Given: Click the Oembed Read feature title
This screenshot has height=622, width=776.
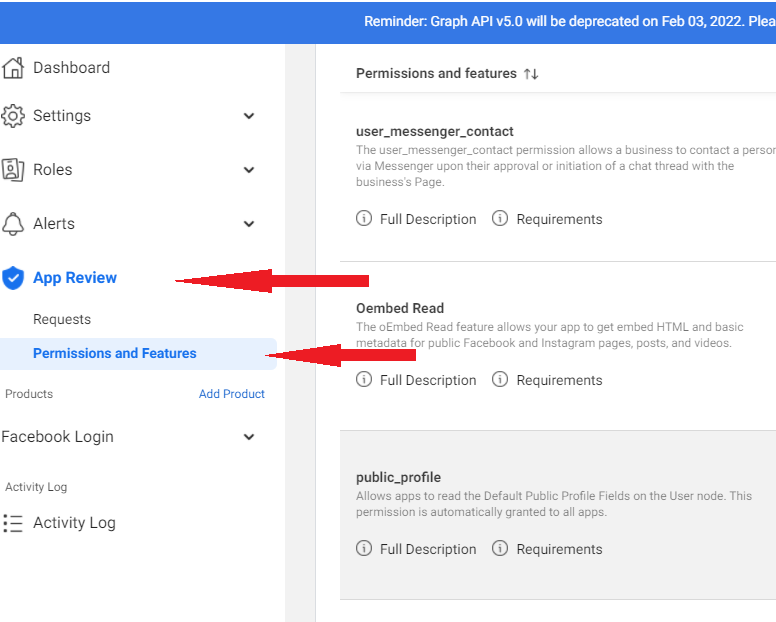Looking at the screenshot, I should [400, 308].
